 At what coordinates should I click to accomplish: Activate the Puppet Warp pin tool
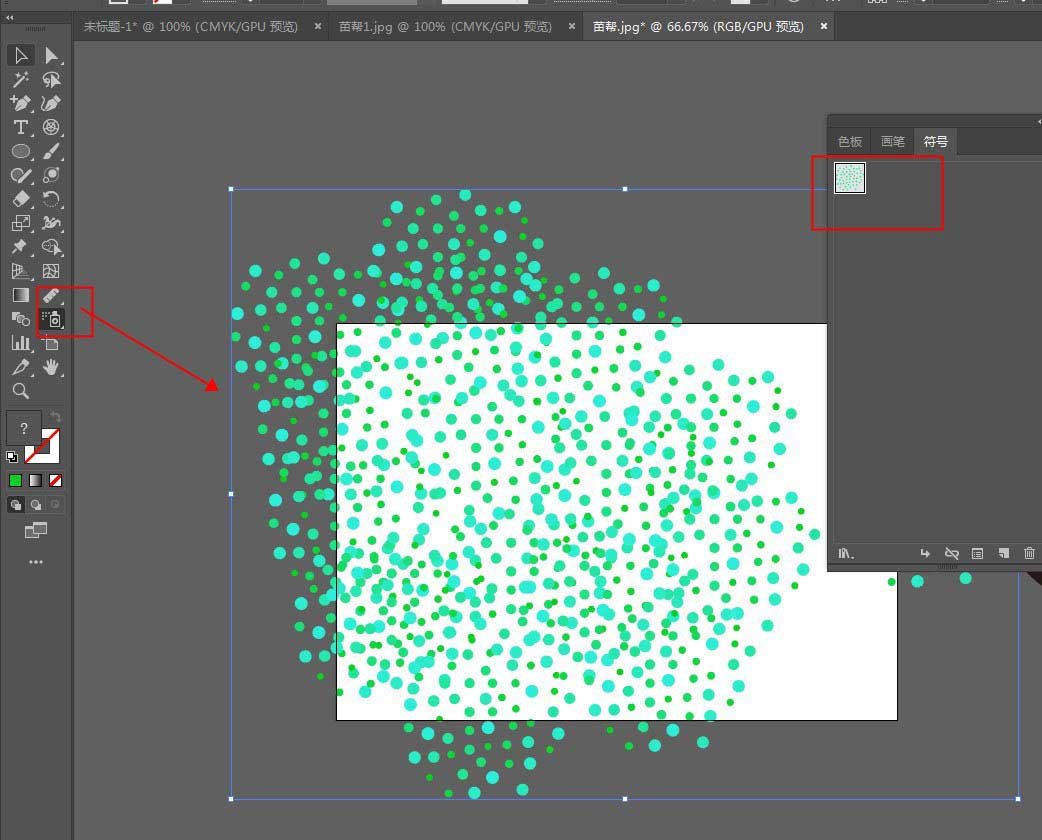[21, 247]
